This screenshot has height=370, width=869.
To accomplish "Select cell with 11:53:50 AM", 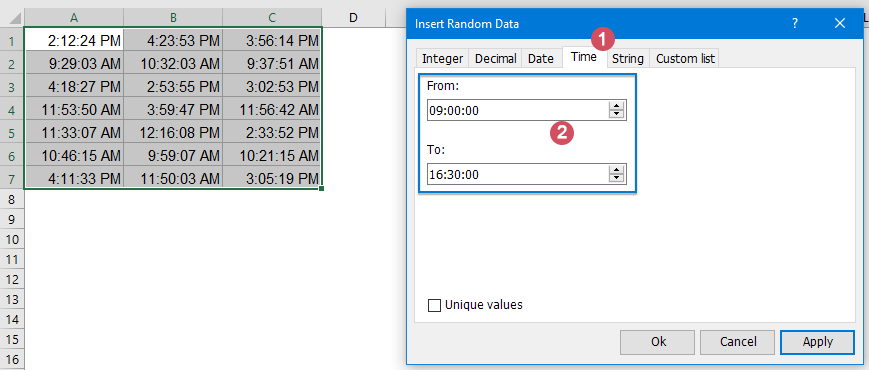I will click(74, 109).
